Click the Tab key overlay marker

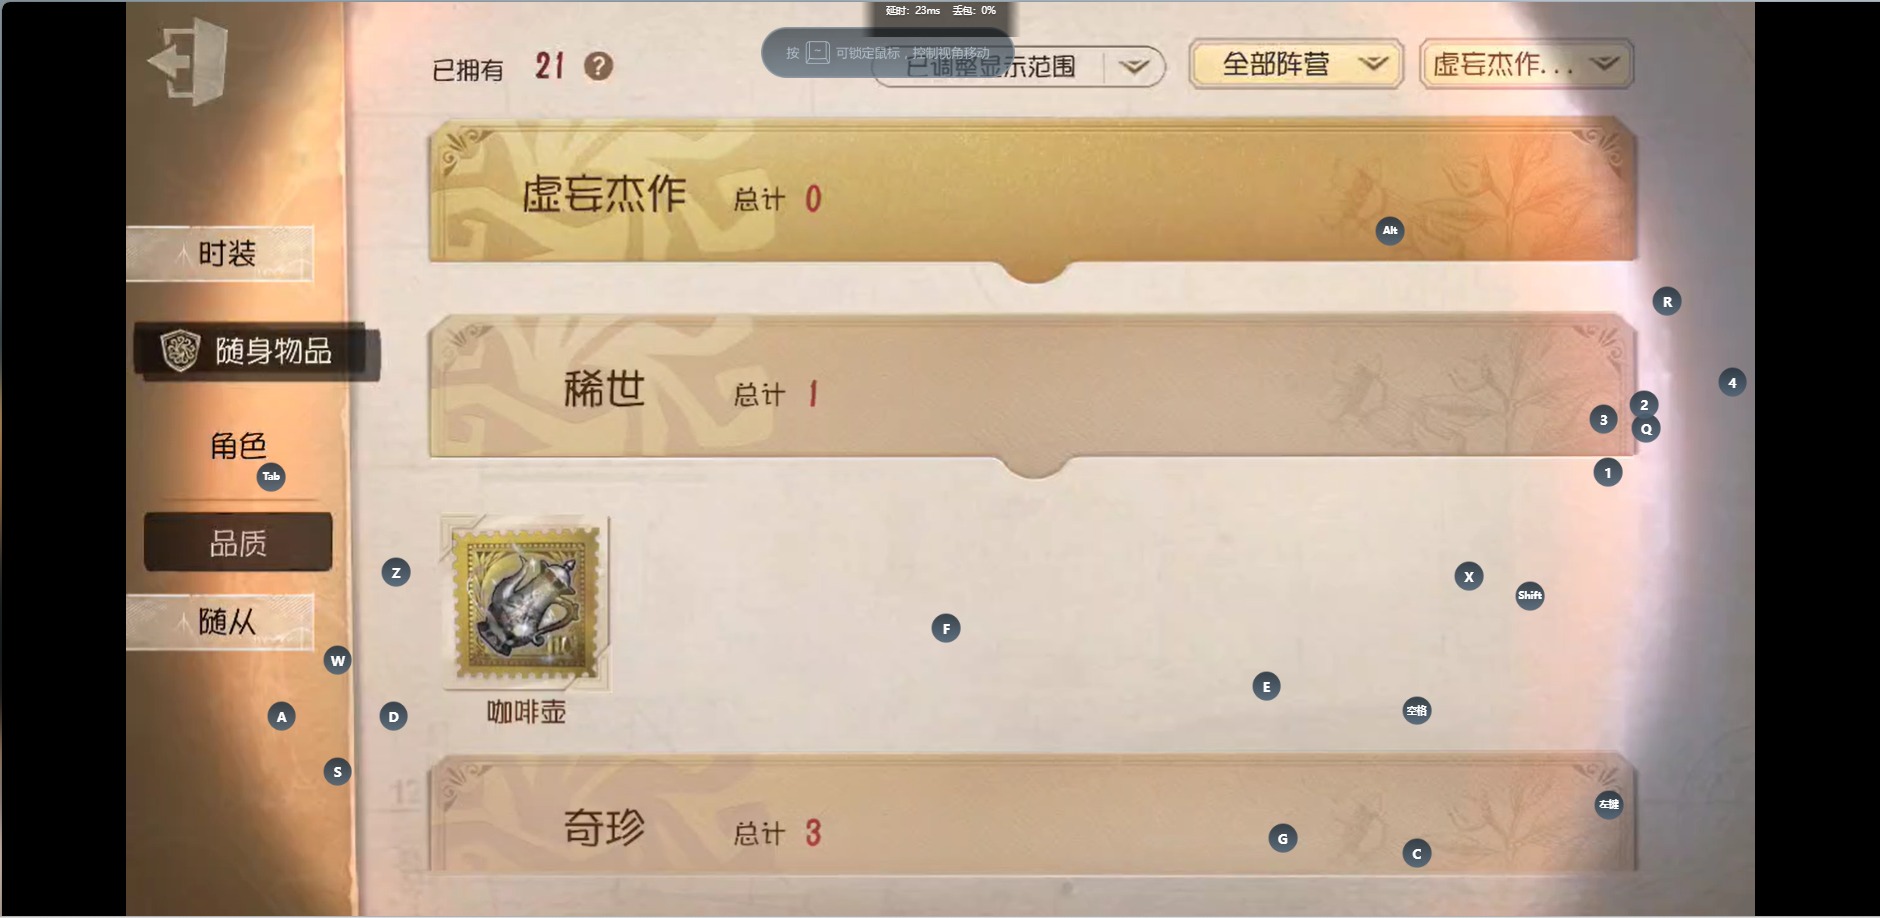(x=271, y=477)
